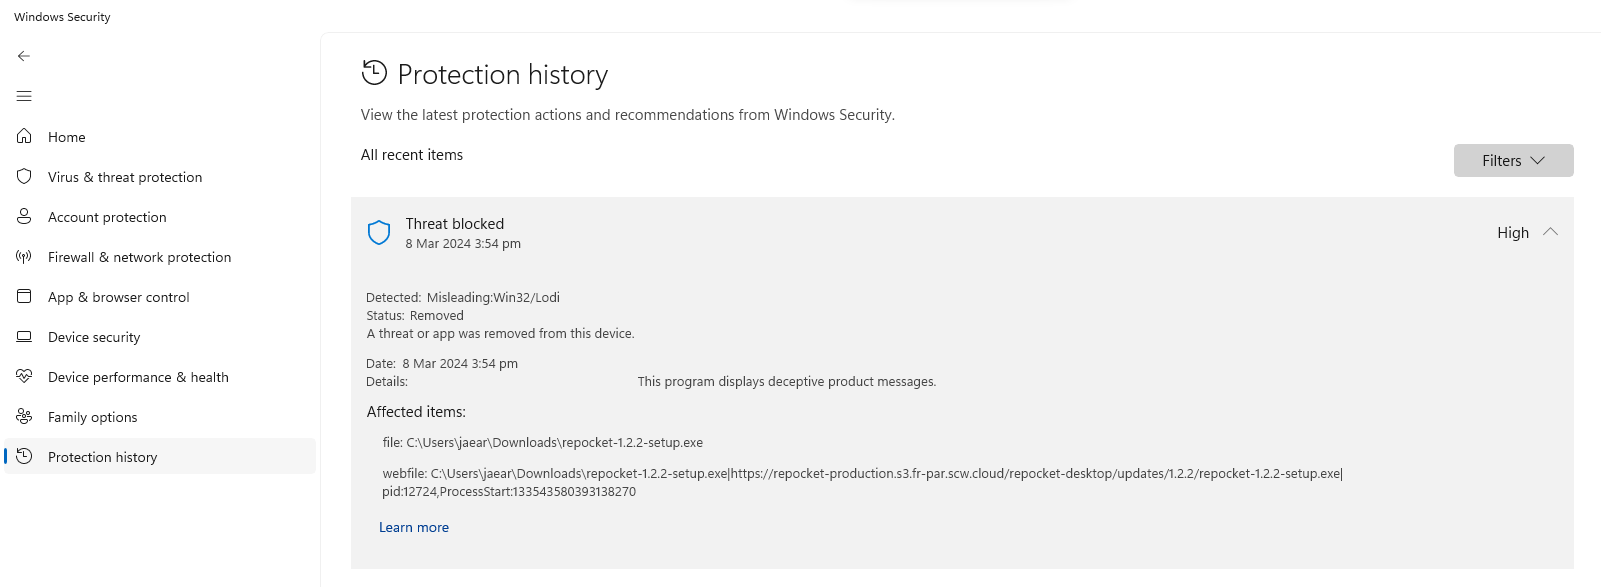Click the Threat blocked shield icon
The image size is (1601, 587).
click(379, 233)
